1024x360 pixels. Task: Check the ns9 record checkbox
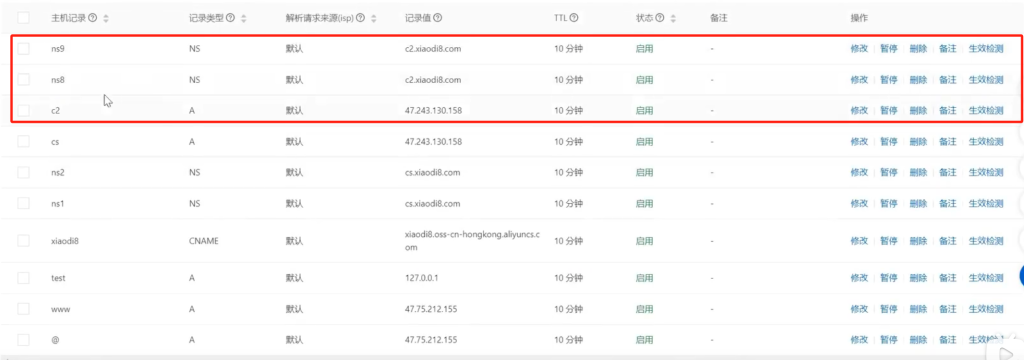(x=24, y=48)
